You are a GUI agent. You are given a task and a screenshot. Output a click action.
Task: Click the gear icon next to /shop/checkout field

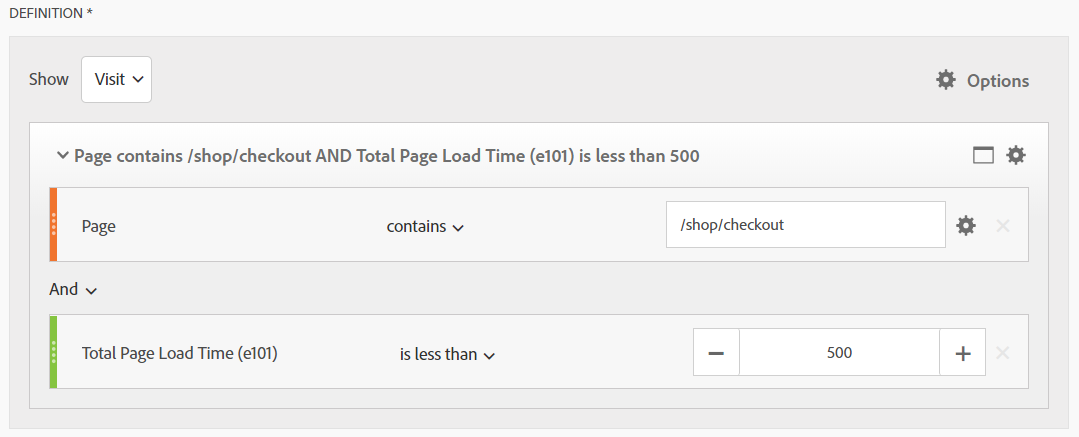click(966, 225)
